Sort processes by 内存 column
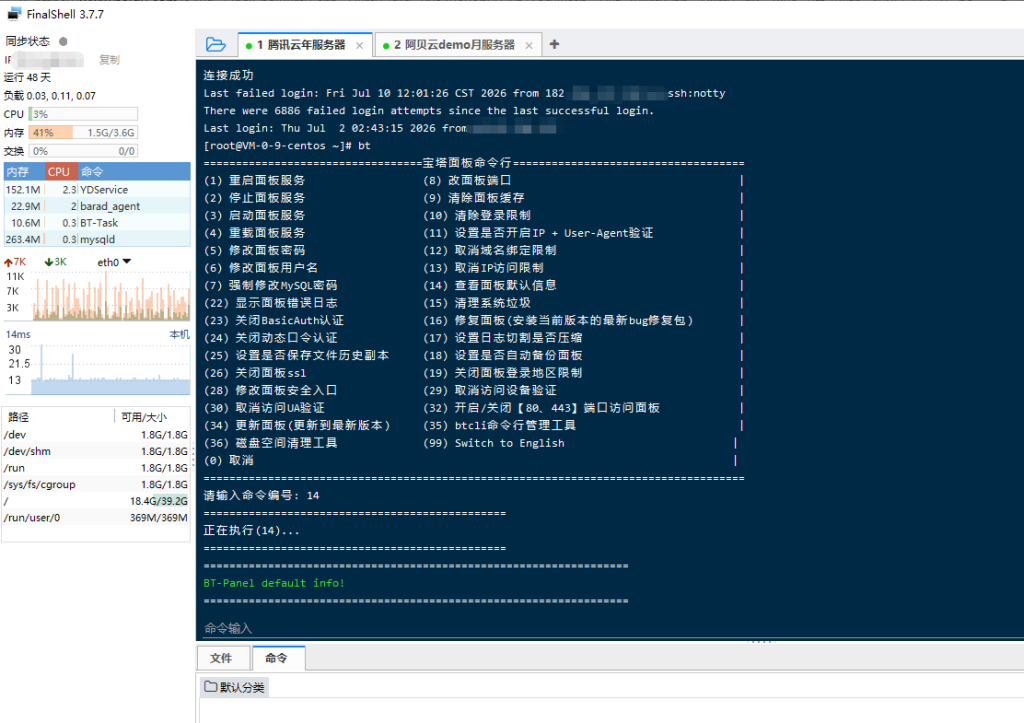Image resolution: width=1024 pixels, height=723 pixels. tap(24, 172)
